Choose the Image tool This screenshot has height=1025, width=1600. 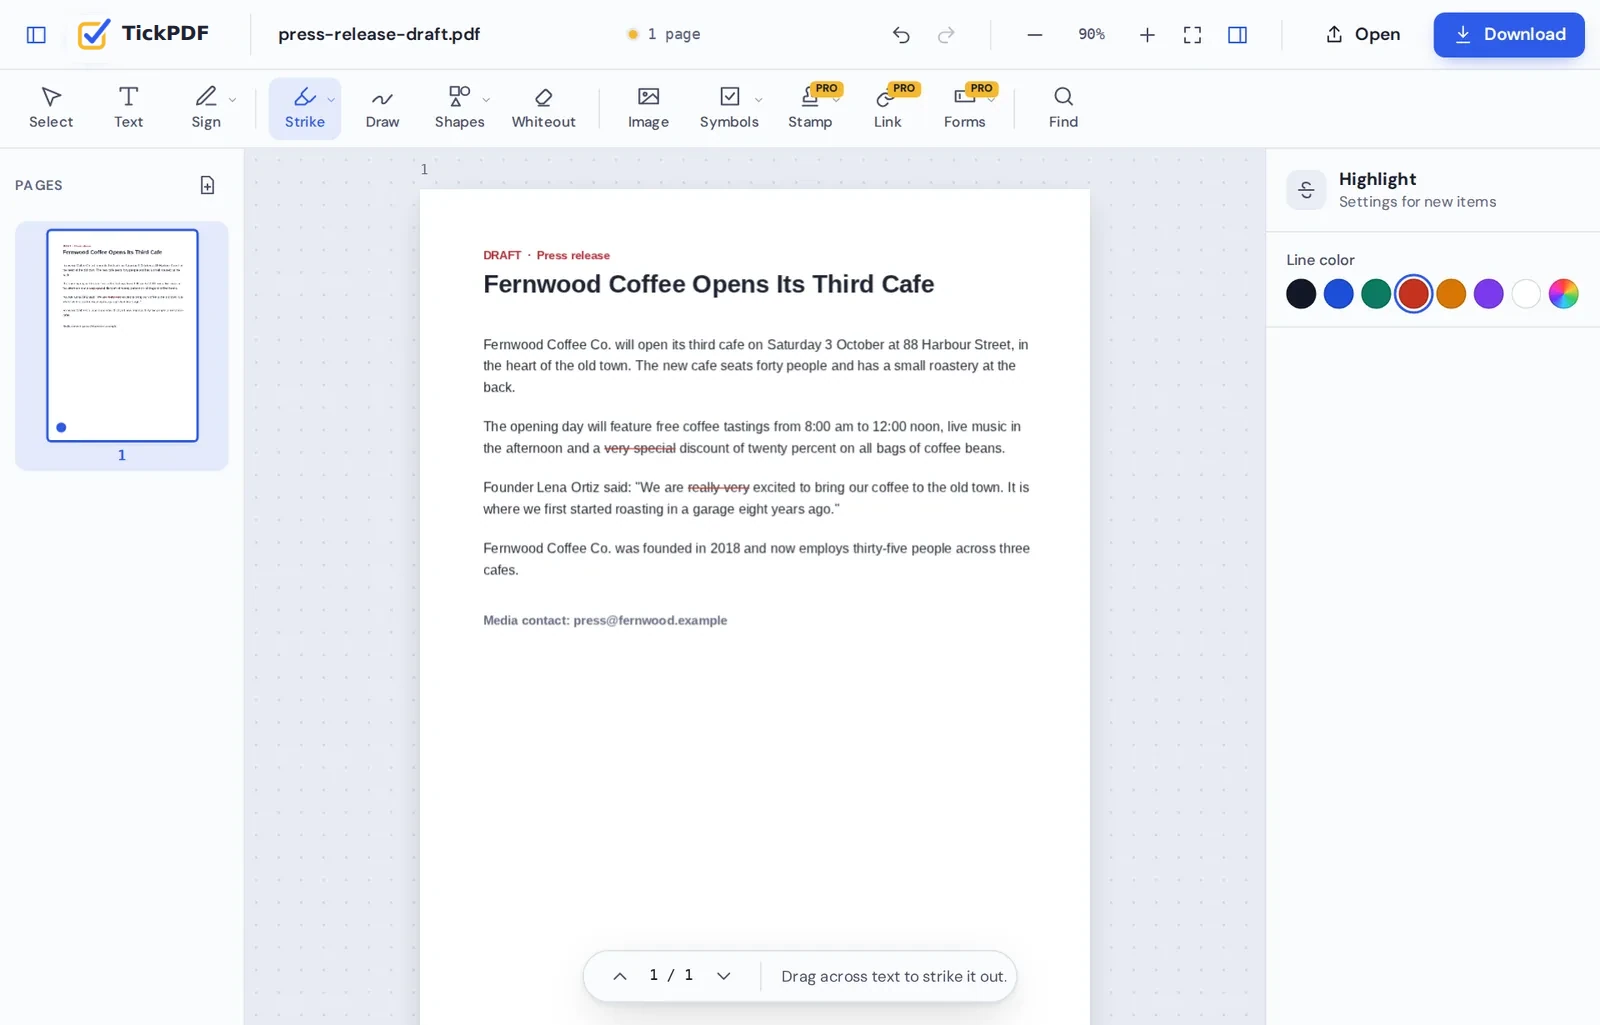tap(648, 108)
